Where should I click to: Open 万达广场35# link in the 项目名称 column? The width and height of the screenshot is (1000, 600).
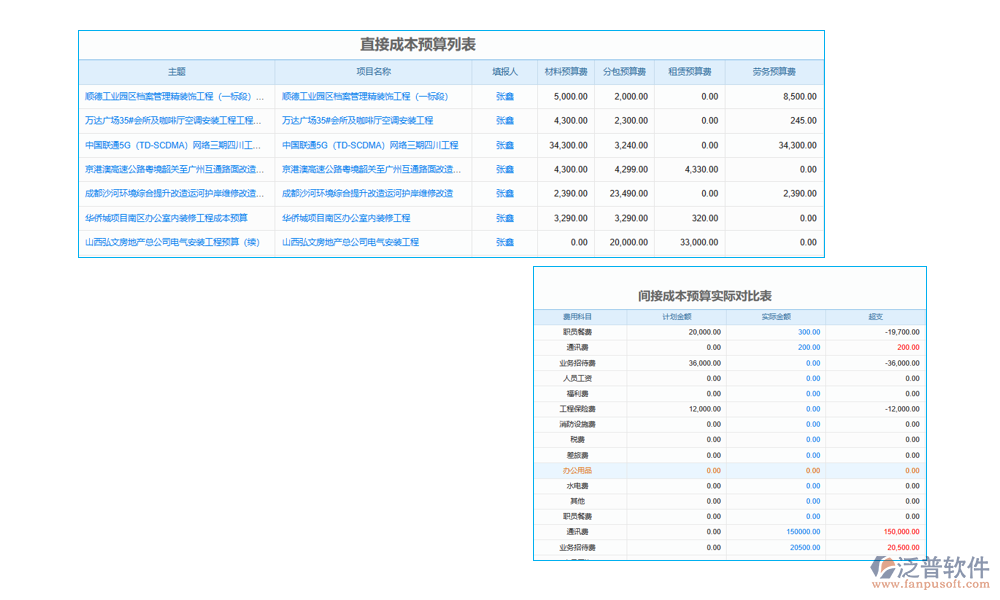(x=357, y=121)
